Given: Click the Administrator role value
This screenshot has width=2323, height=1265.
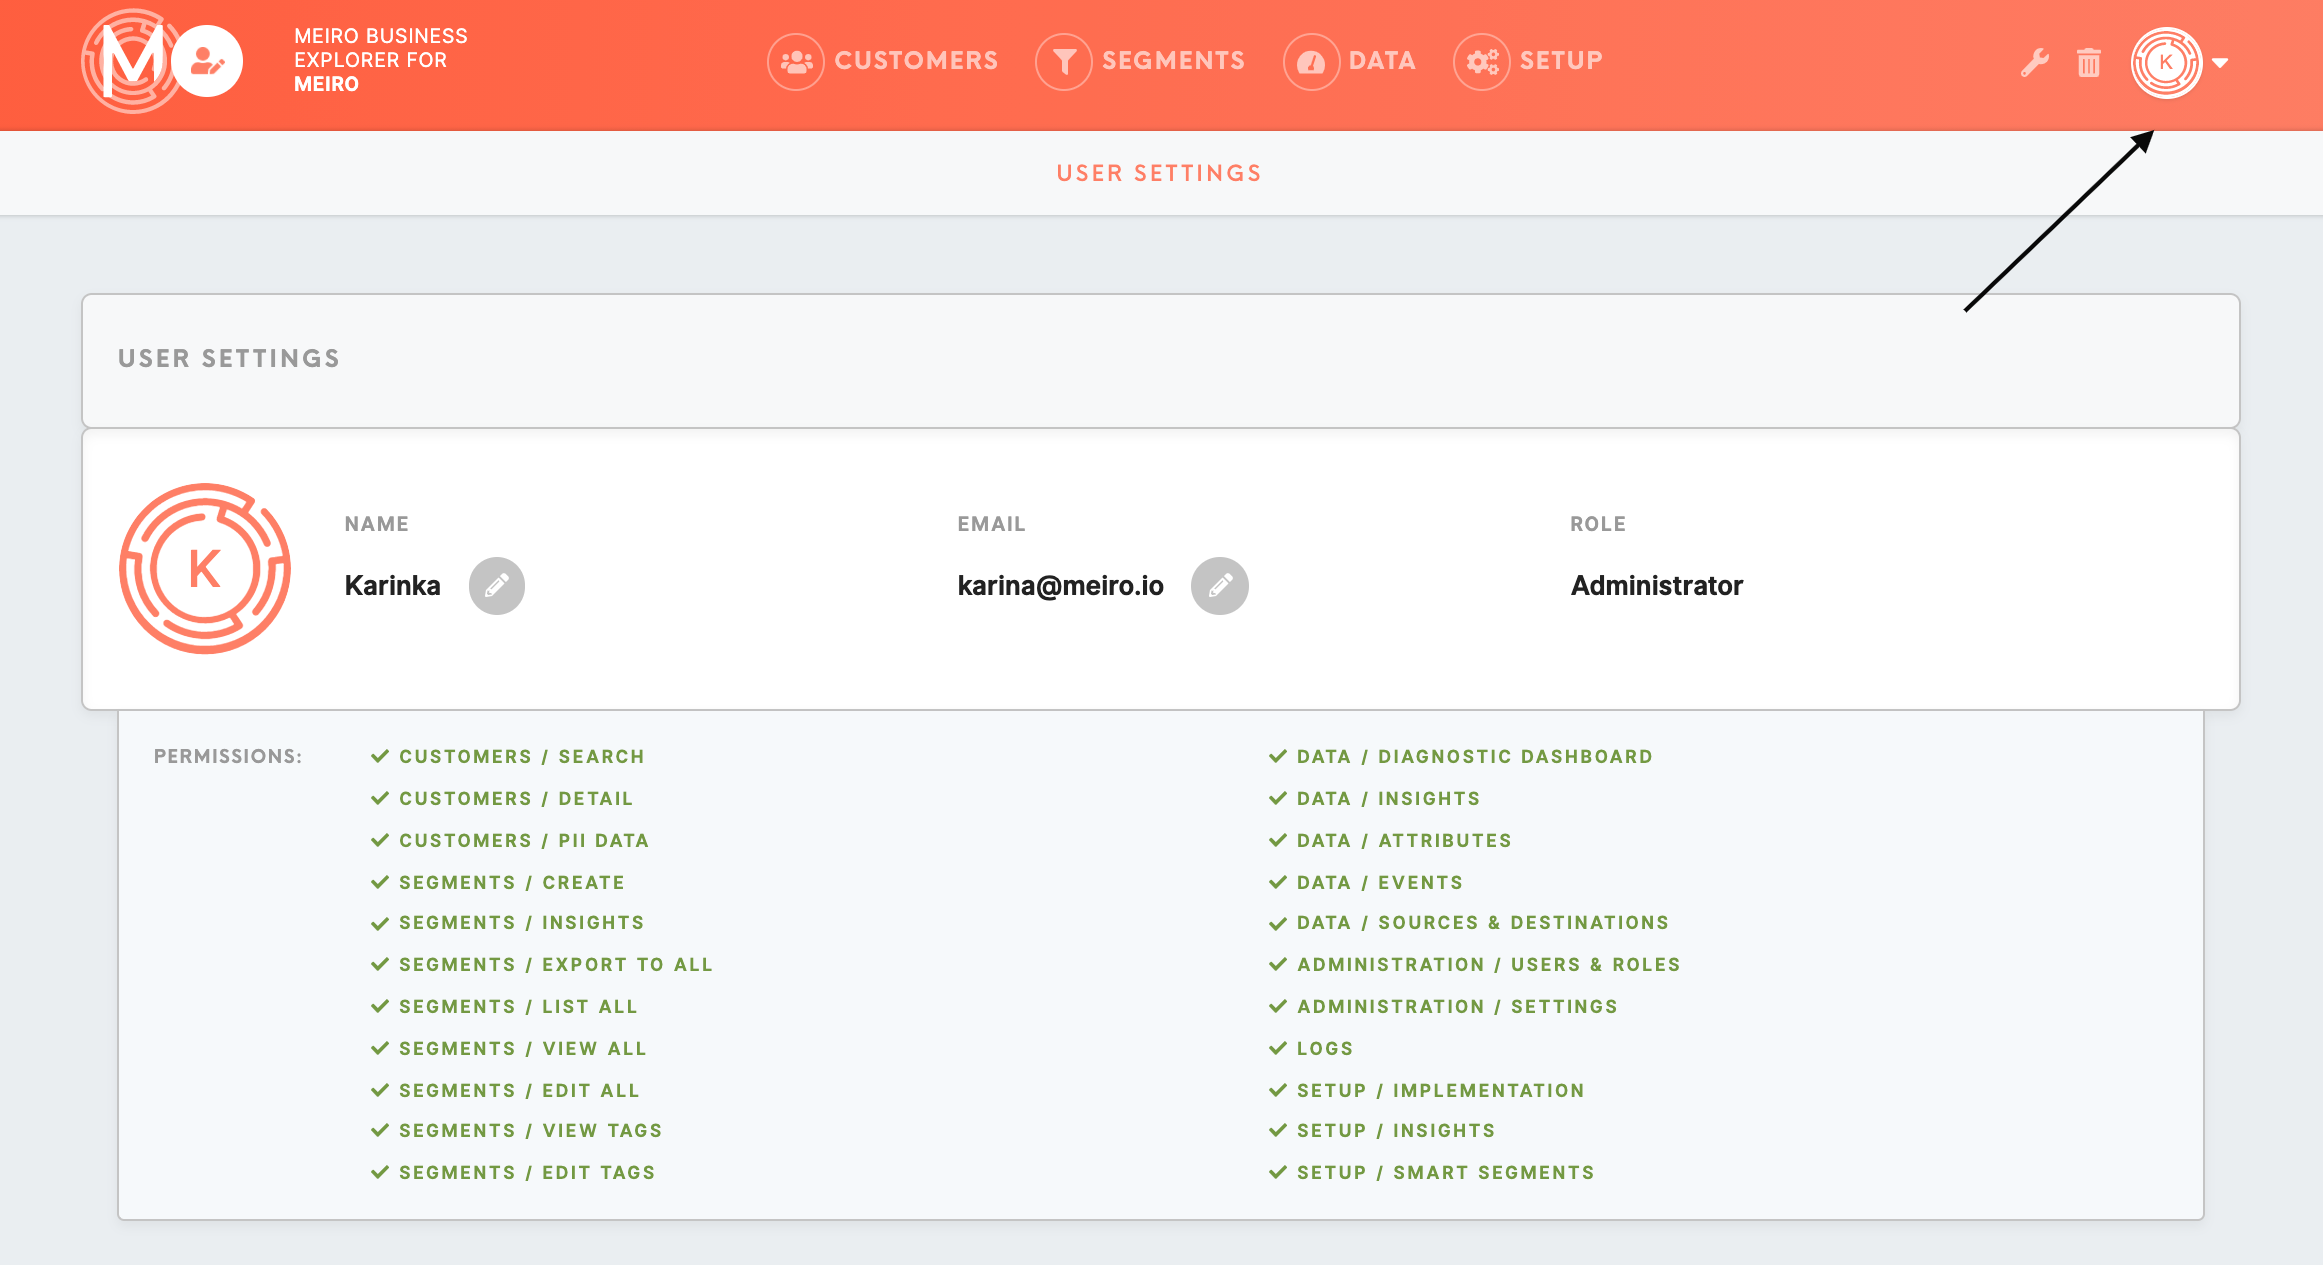Looking at the screenshot, I should pyautogui.click(x=1656, y=586).
